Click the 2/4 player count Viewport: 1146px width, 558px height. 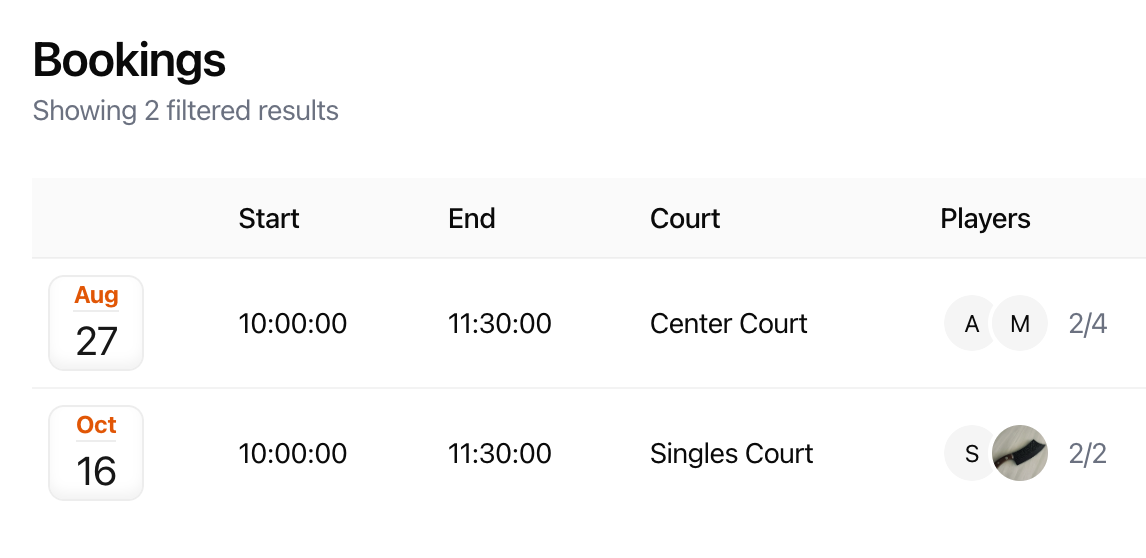click(1087, 324)
